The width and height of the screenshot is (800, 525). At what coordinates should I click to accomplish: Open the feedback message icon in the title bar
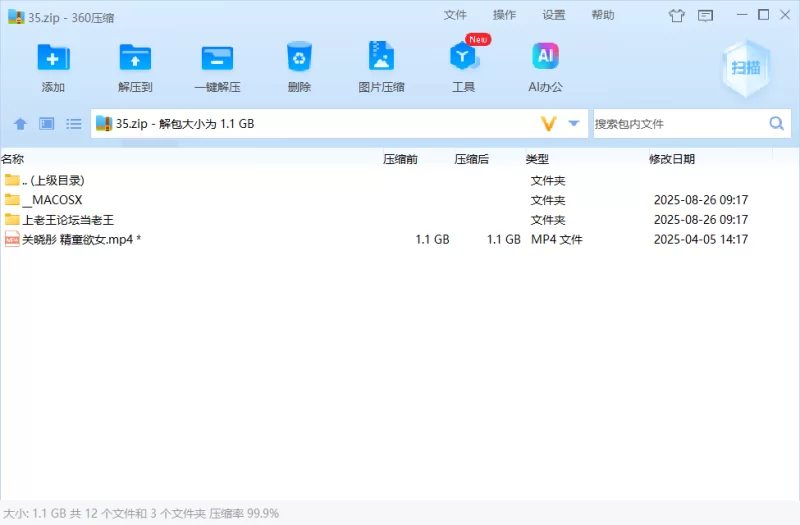click(x=706, y=16)
